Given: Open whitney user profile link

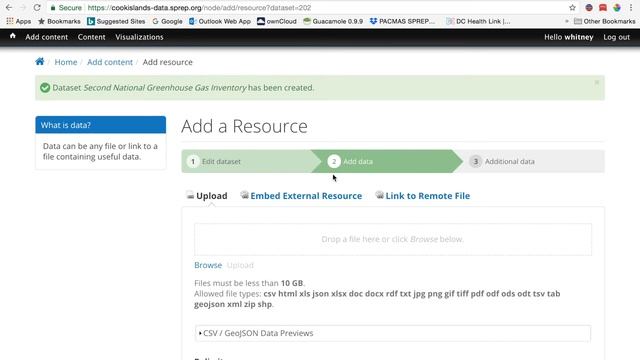Looking at the screenshot, I should (579, 37).
